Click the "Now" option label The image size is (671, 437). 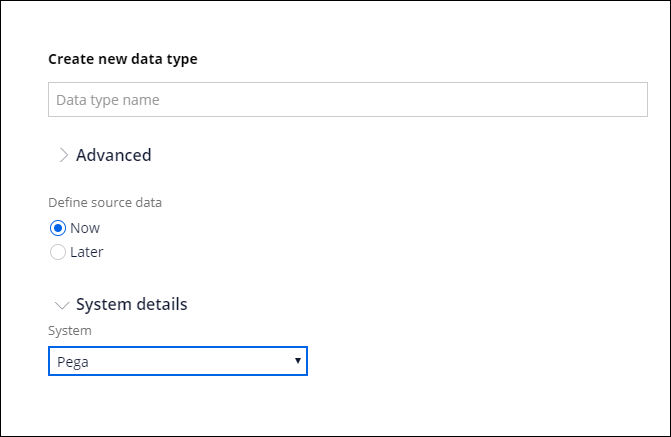85,228
